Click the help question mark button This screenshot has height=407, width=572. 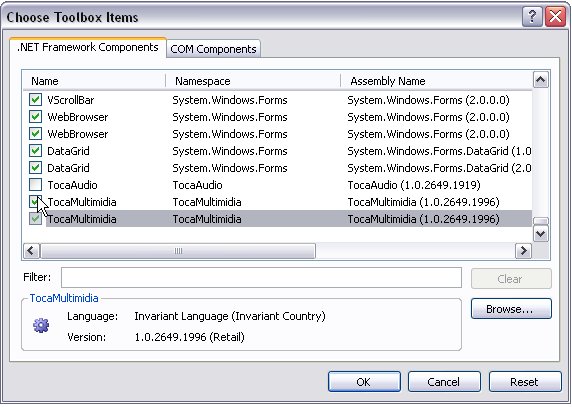pos(532,17)
